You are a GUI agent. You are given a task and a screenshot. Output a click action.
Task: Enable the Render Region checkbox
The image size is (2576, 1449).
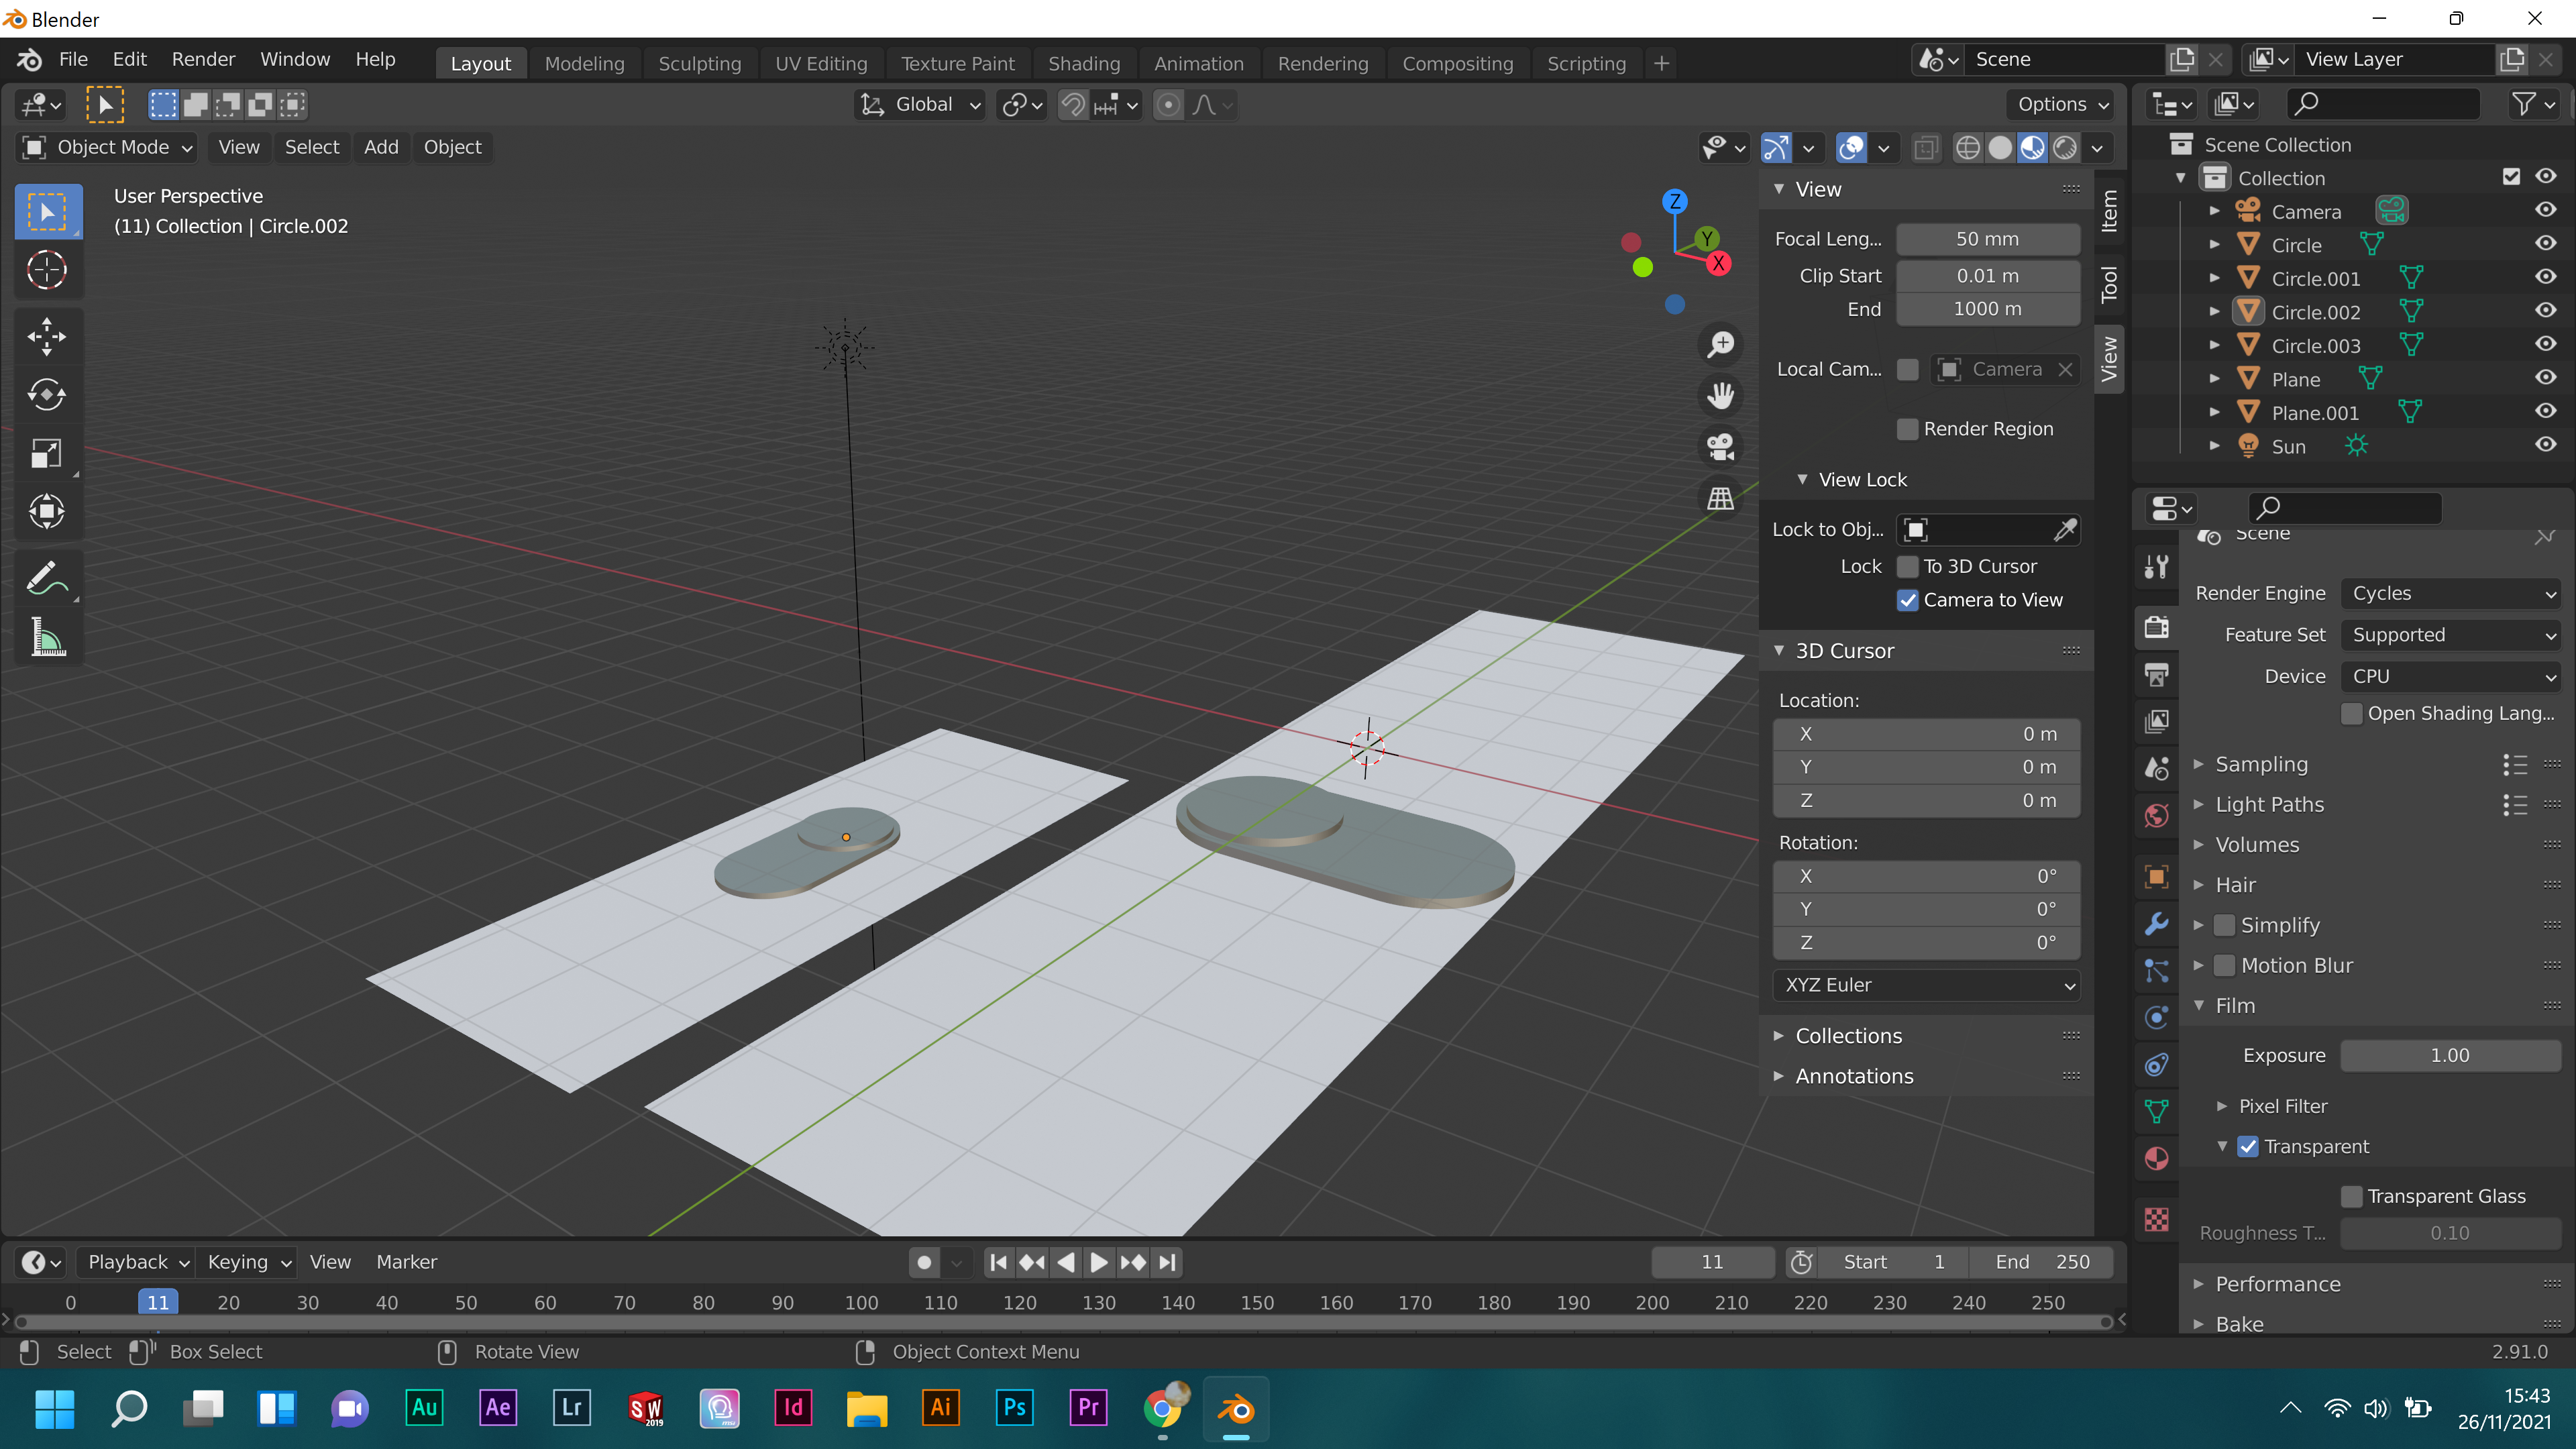click(1908, 429)
